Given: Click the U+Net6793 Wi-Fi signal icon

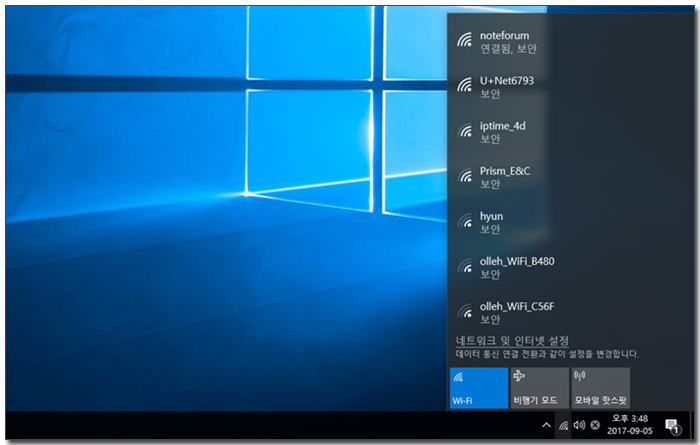Looking at the screenshot, I should coord(464,86).
